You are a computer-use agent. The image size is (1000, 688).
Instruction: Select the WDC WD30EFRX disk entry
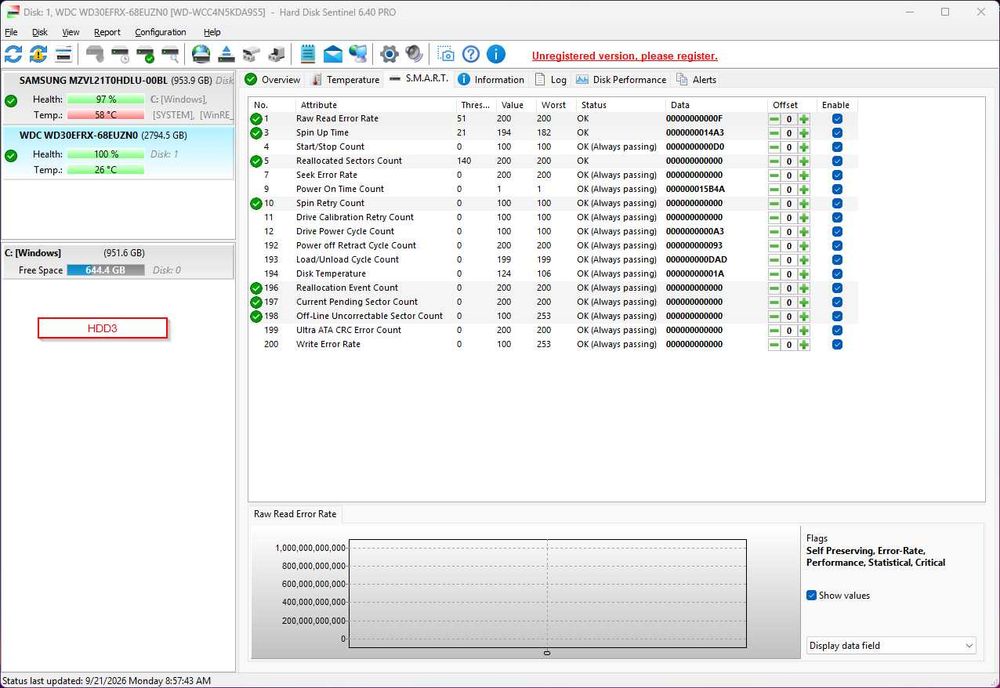coord(118,152)
